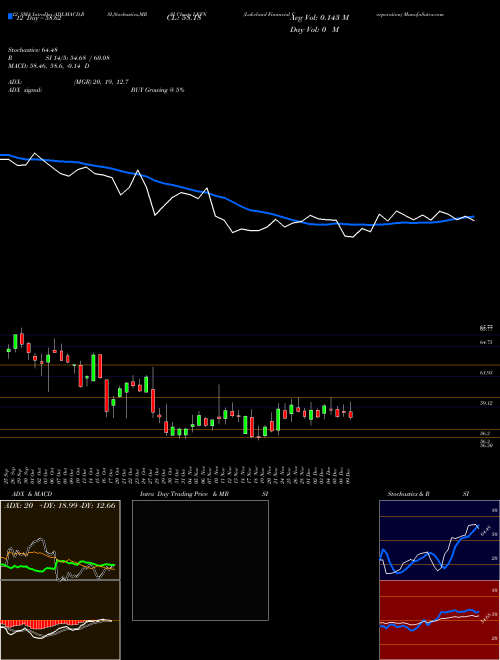500x660 pixels.
Task: Click the 'ADX: 20 +DY: 18.99 -DY: 12.66' header
Action: pos(60,506)
